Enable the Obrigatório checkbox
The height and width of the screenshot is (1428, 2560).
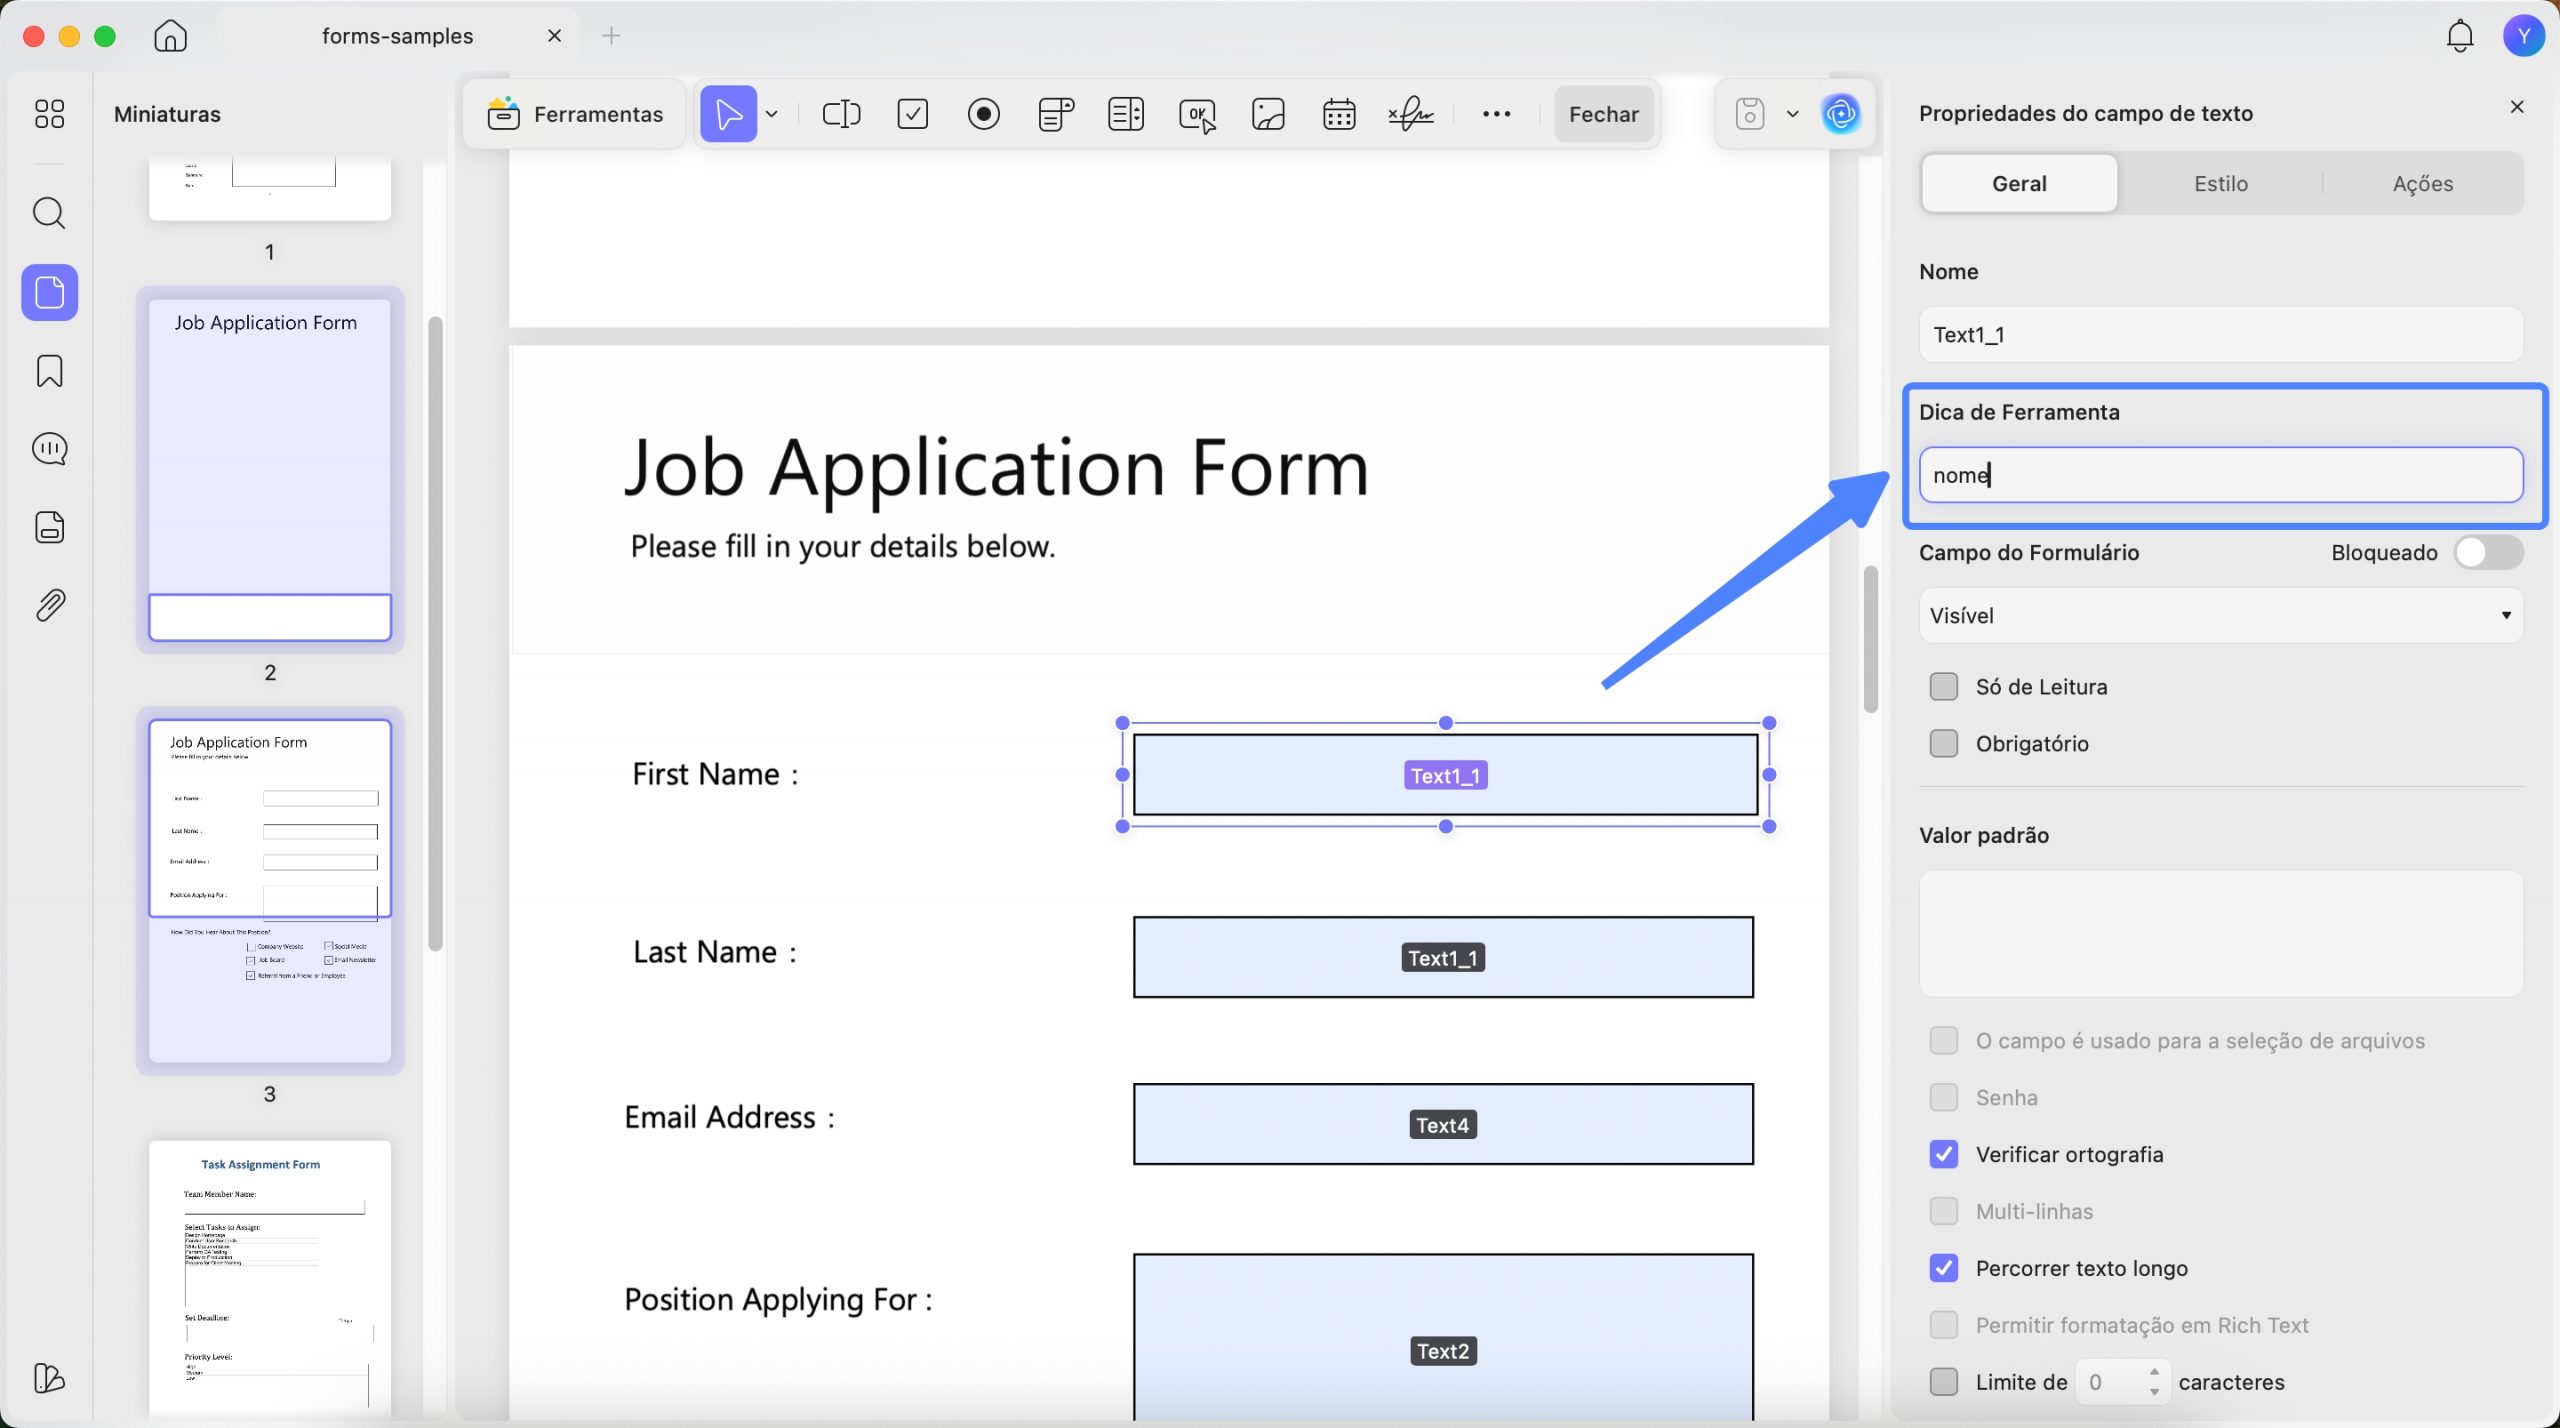click(x=1944, y=744)
